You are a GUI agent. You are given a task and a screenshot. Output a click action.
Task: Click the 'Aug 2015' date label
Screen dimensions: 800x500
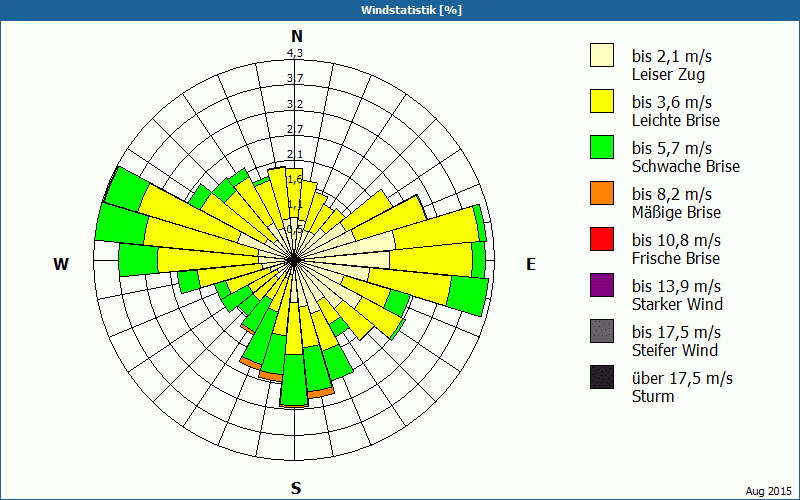(x=769, y=491)
